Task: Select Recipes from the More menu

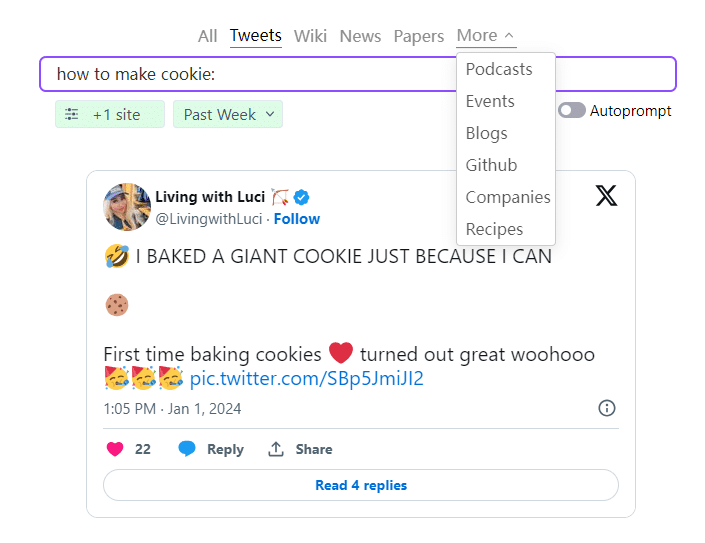Action: (494, 229)
